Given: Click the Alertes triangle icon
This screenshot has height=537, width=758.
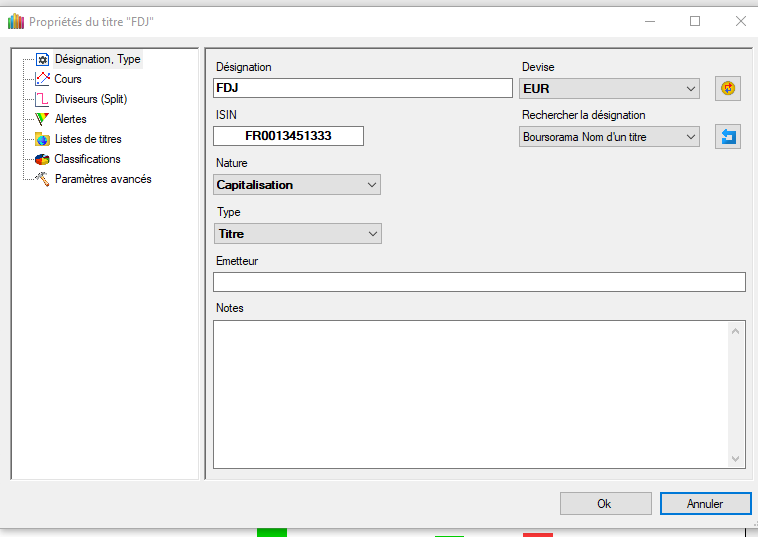Looking at the screenshot, I should click(42, 119).
